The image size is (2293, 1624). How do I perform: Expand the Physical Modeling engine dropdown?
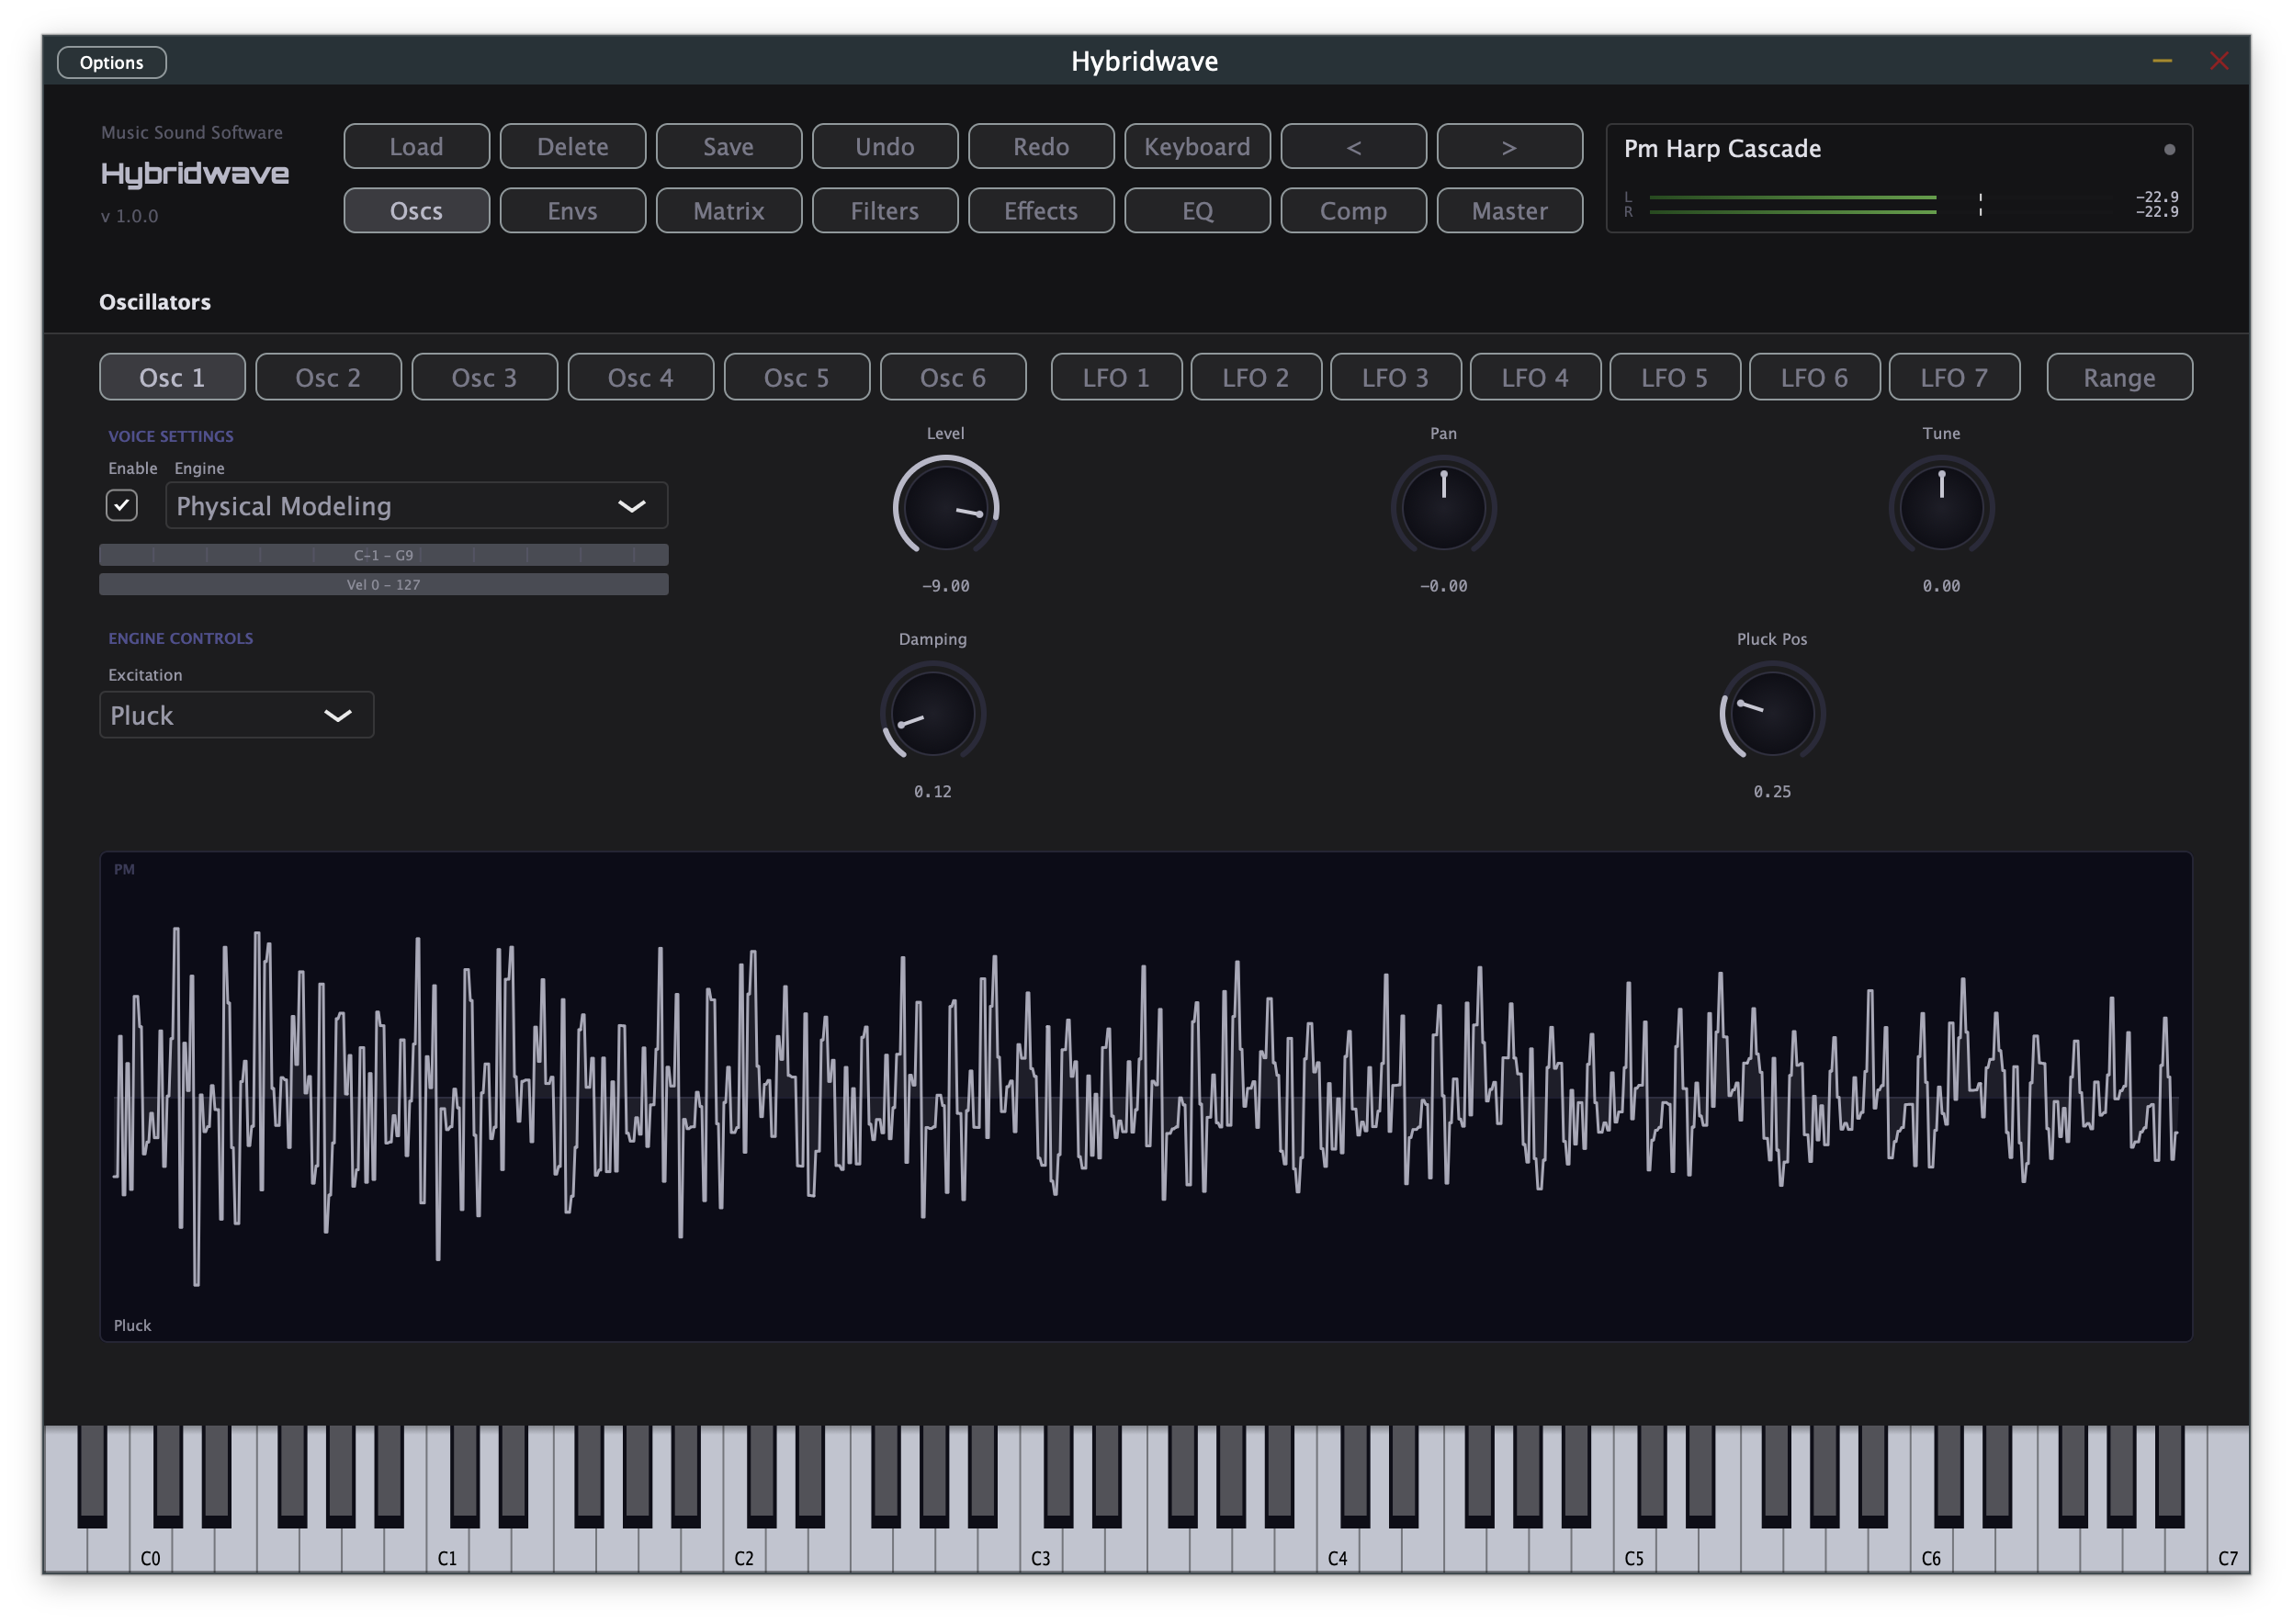point(416,505)
